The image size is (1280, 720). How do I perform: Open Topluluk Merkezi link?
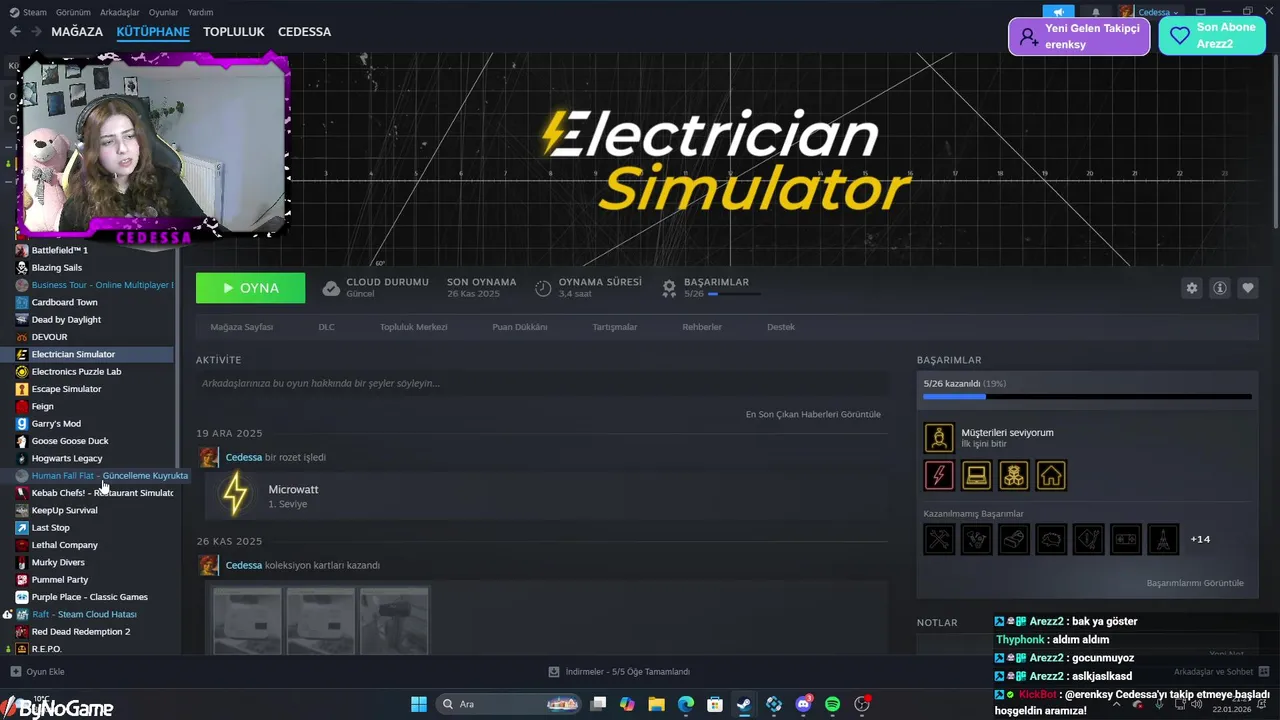tap(413, 327)
